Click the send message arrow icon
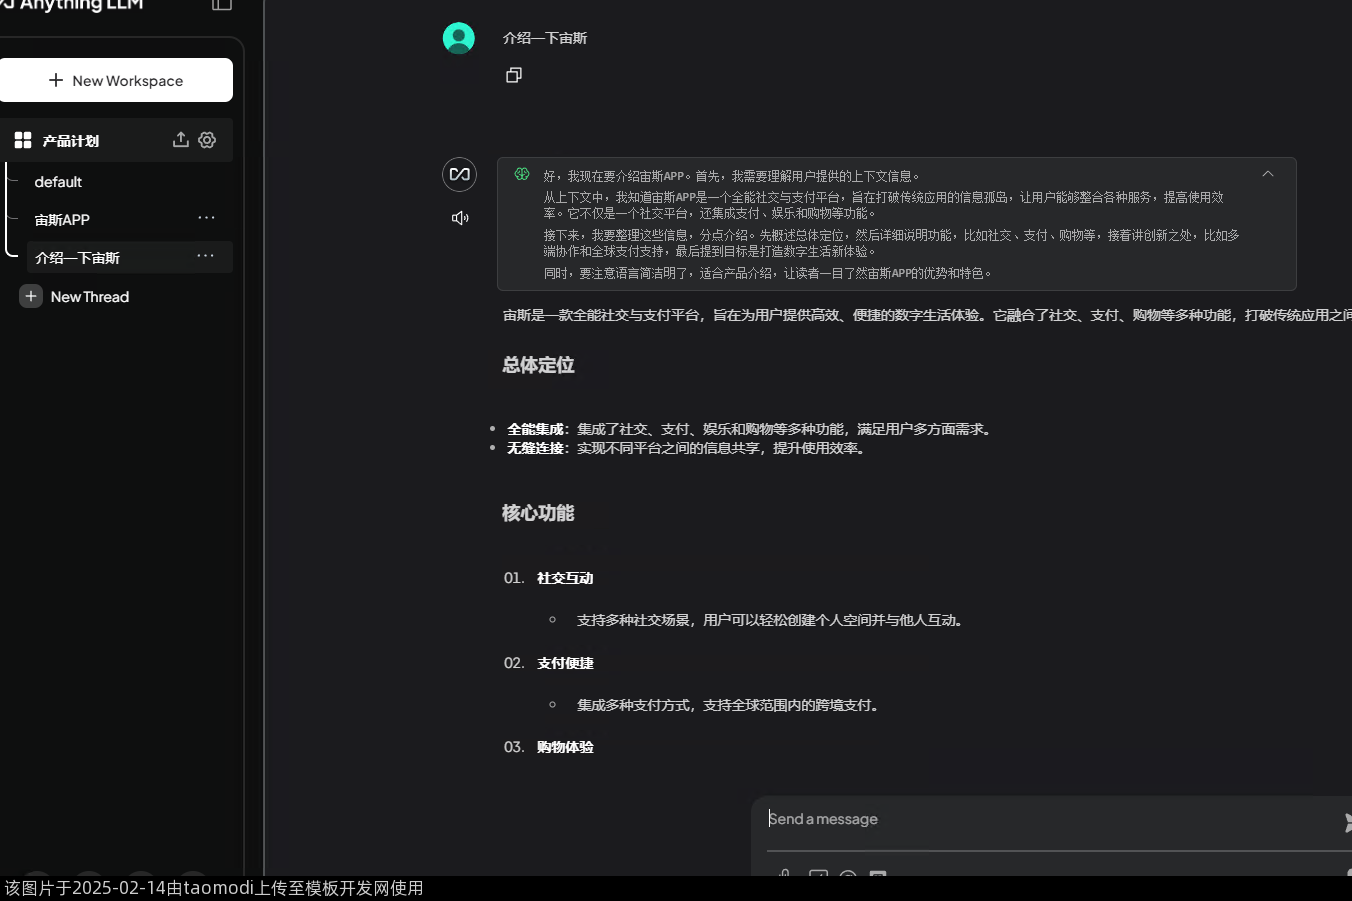This screenshot has width=1352, height=901. (x=1346, y=822)
